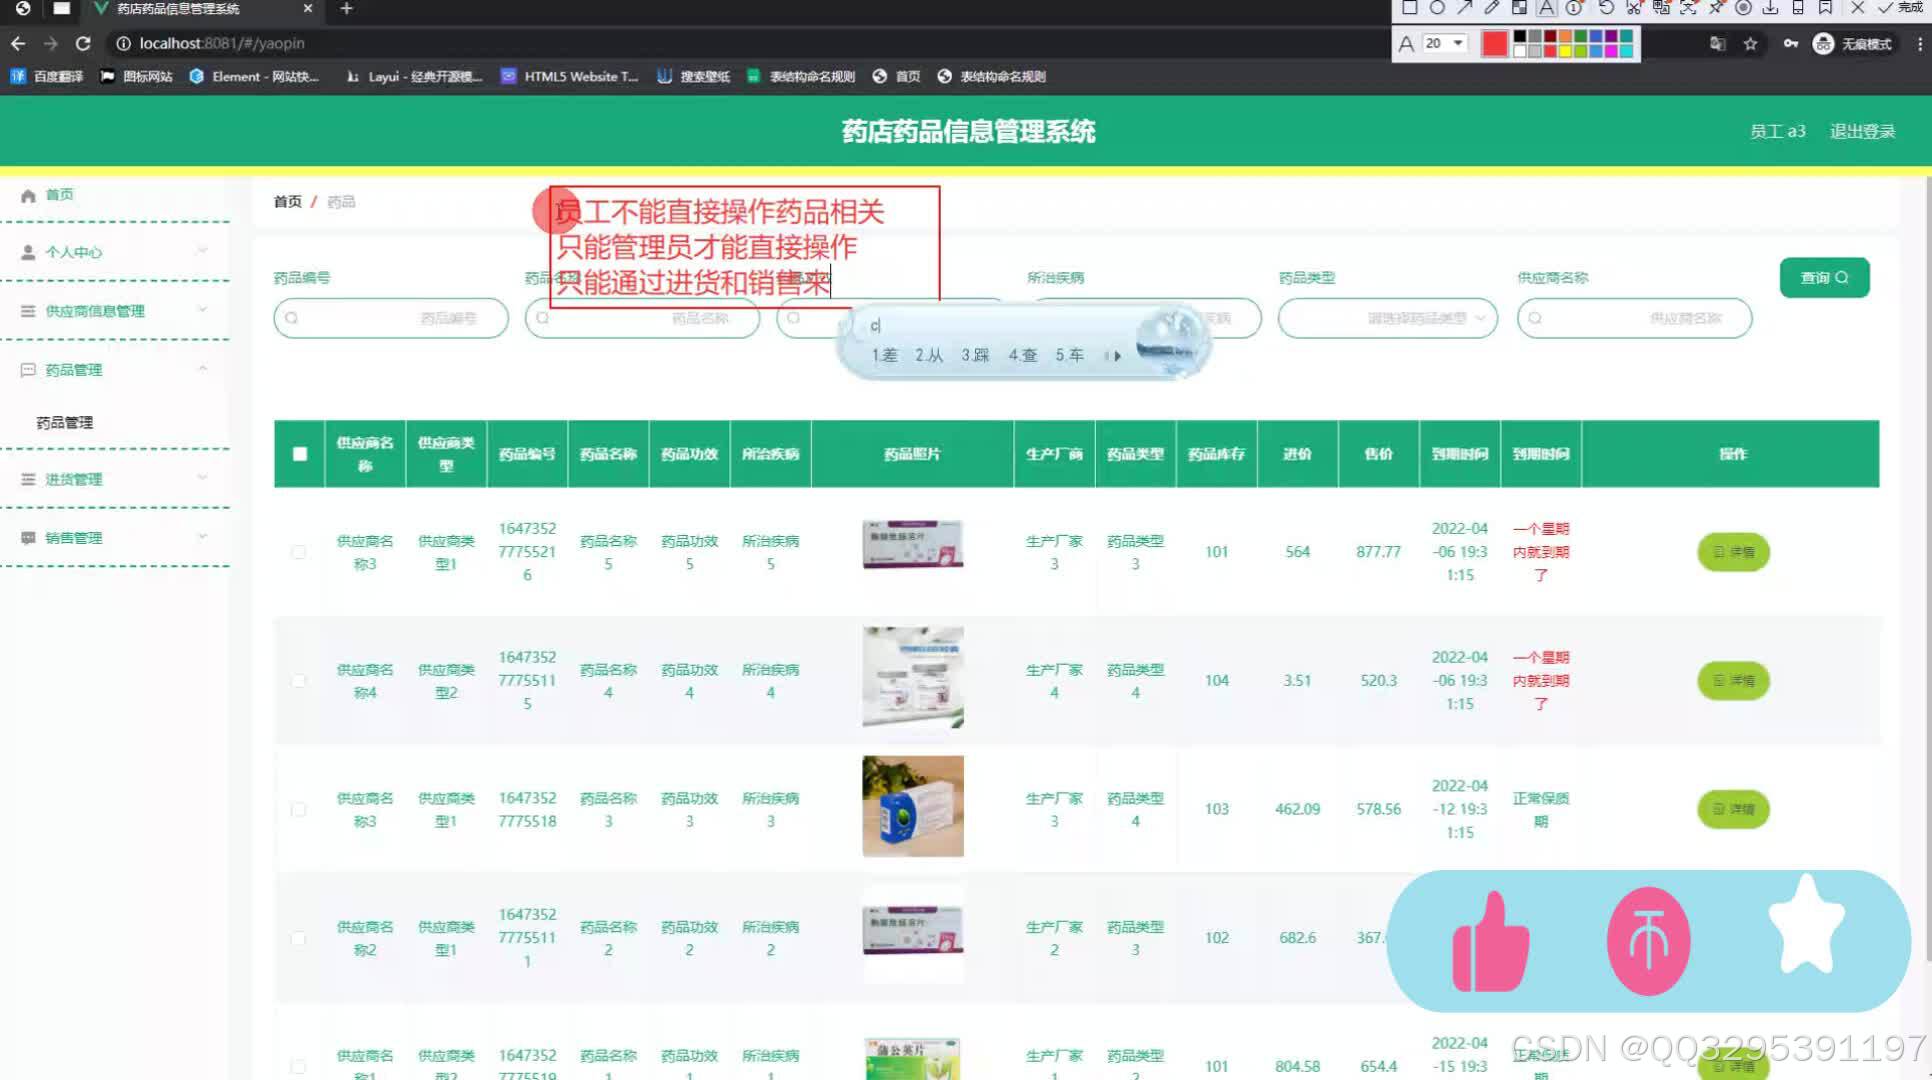Click 完成 to finish screenshot
The height and width of the screenshot is (1080, 1932).
[x=1900, y=7]
